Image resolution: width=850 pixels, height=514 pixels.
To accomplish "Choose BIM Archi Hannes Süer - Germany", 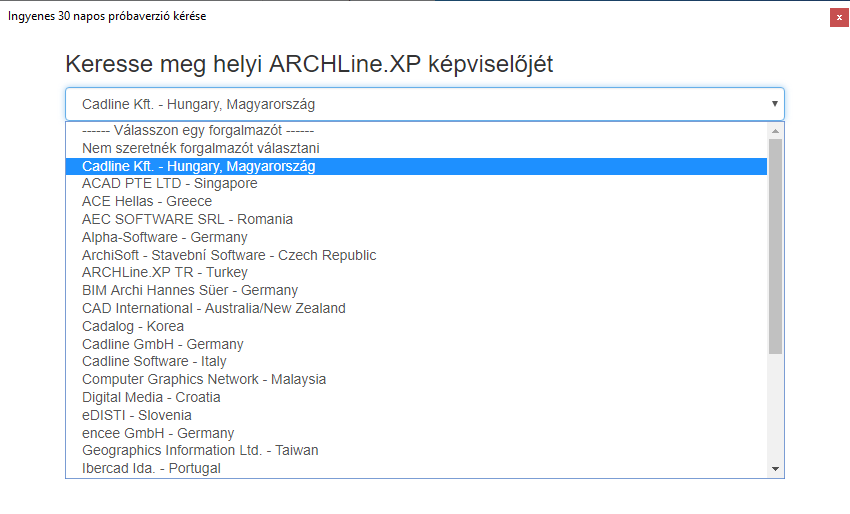I will point(416,291).
